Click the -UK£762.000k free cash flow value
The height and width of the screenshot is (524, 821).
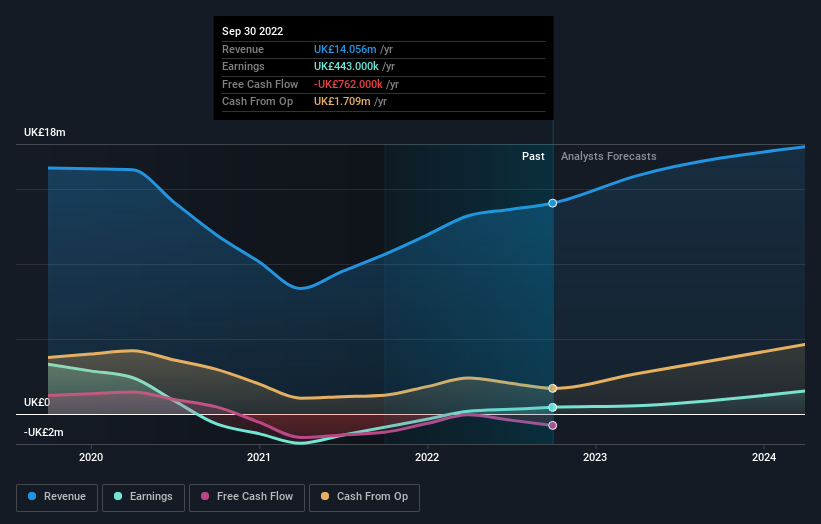(348, 84)
